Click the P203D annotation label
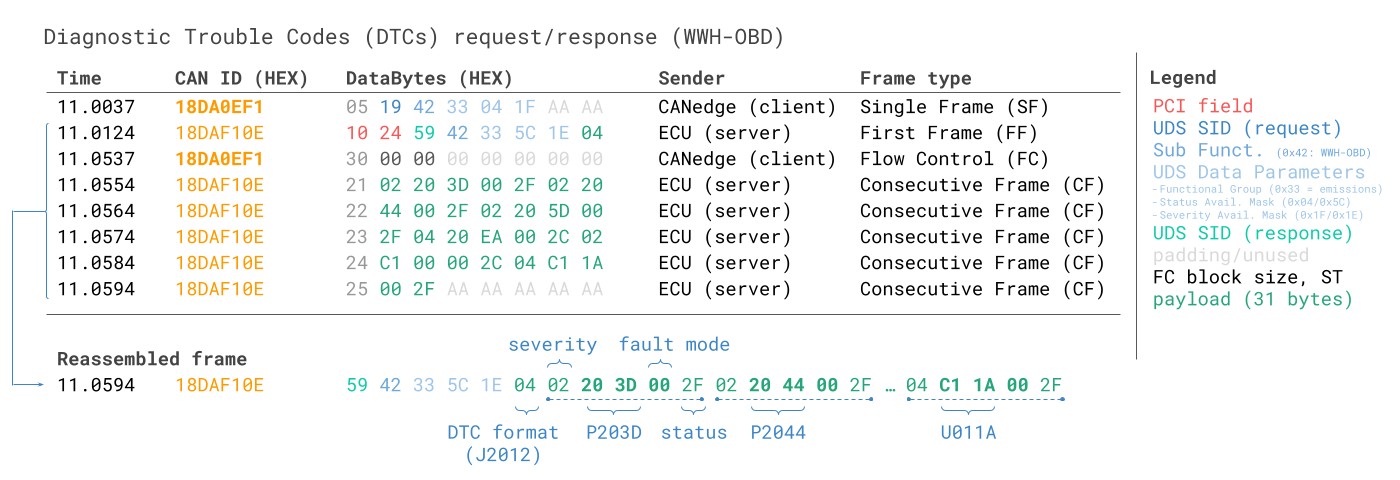 tap(613, 433)
